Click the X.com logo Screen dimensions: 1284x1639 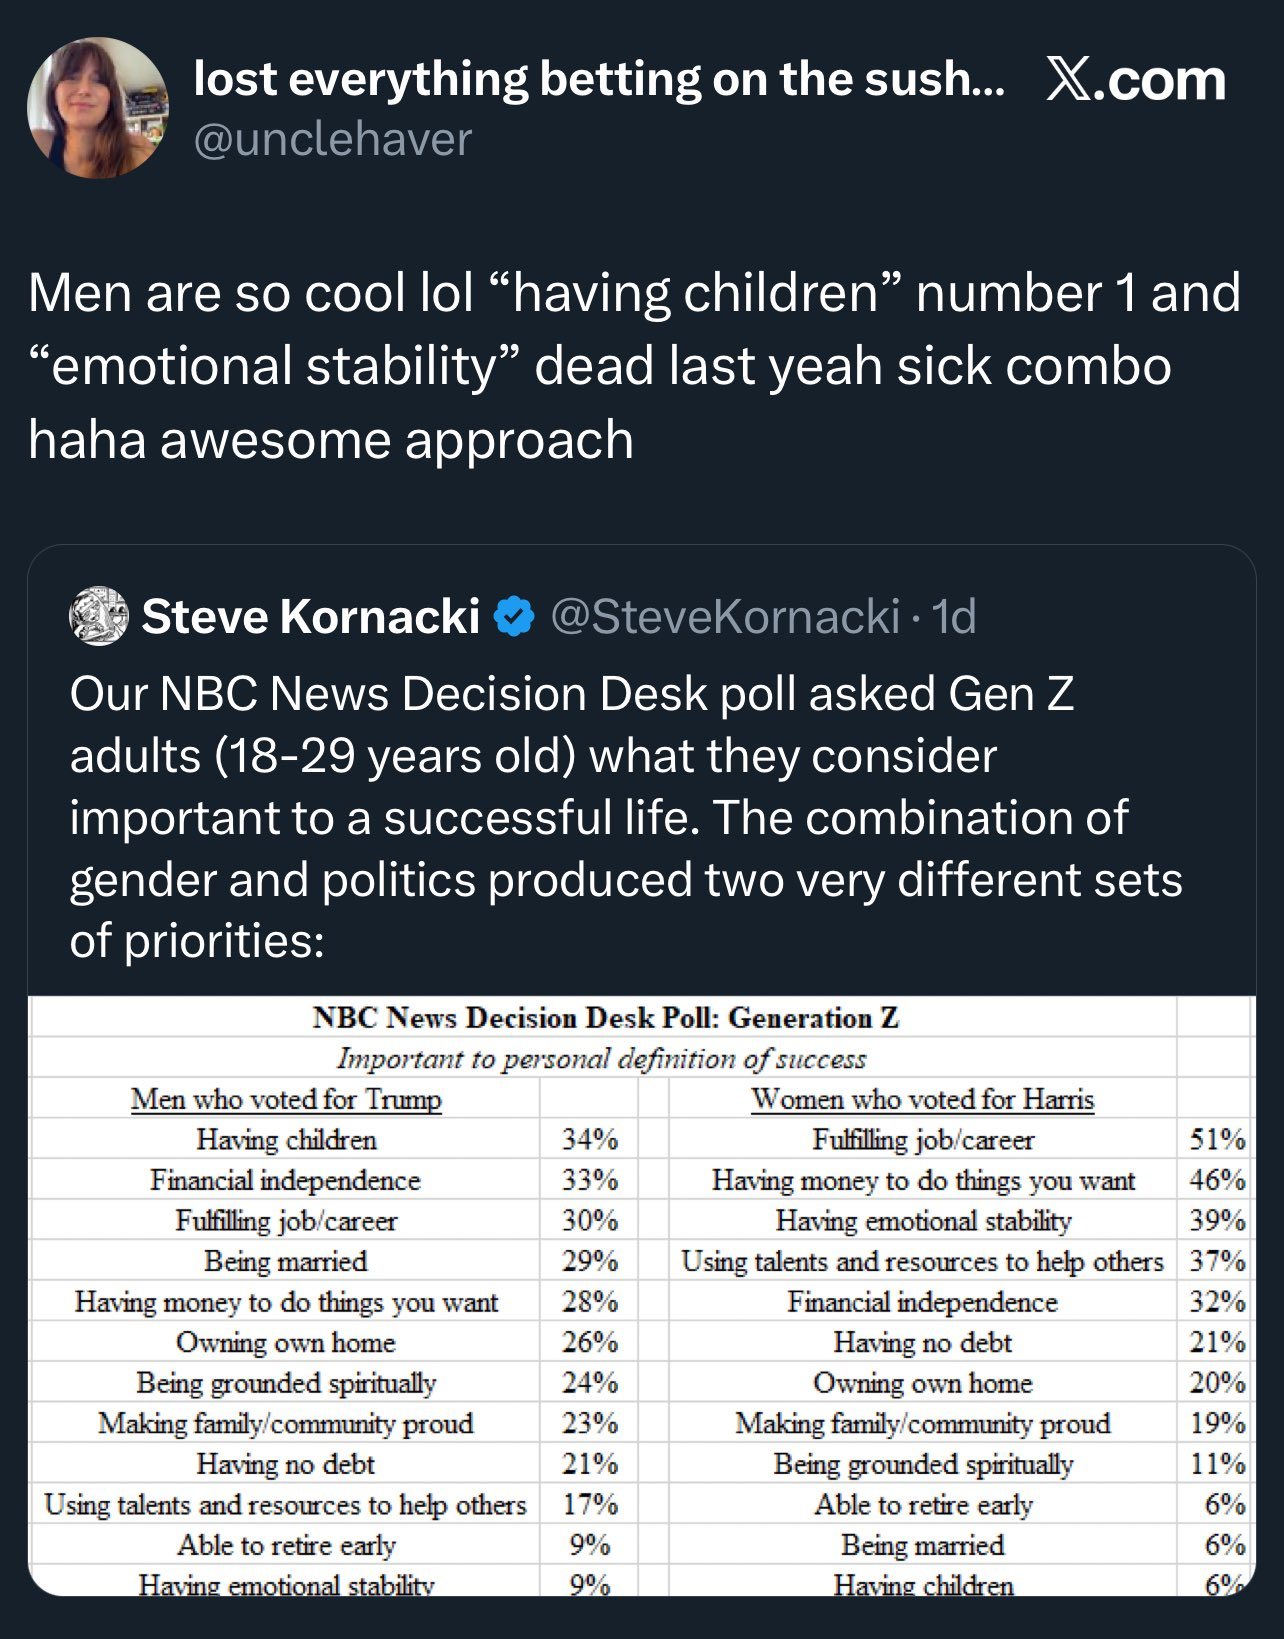point(1135,80)
